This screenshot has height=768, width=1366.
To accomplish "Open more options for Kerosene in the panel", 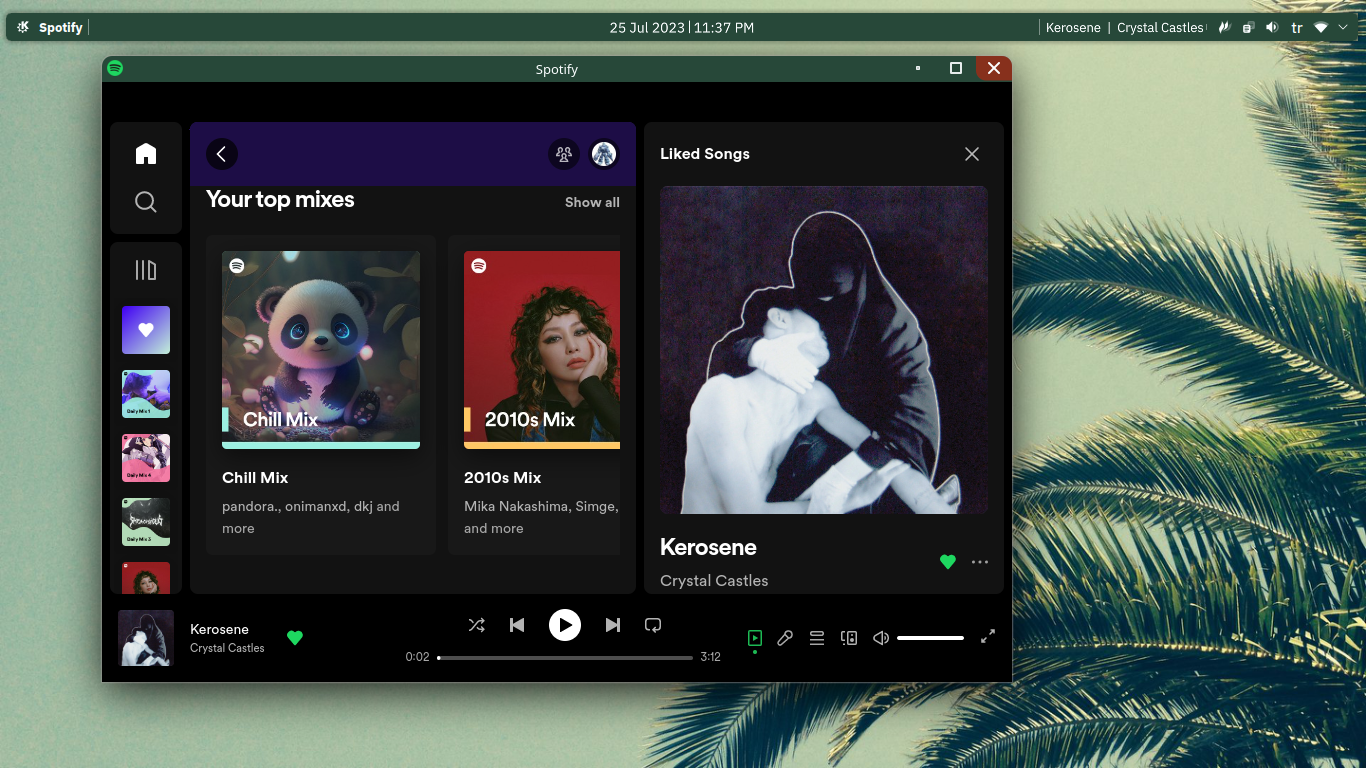I will point(980,562).
